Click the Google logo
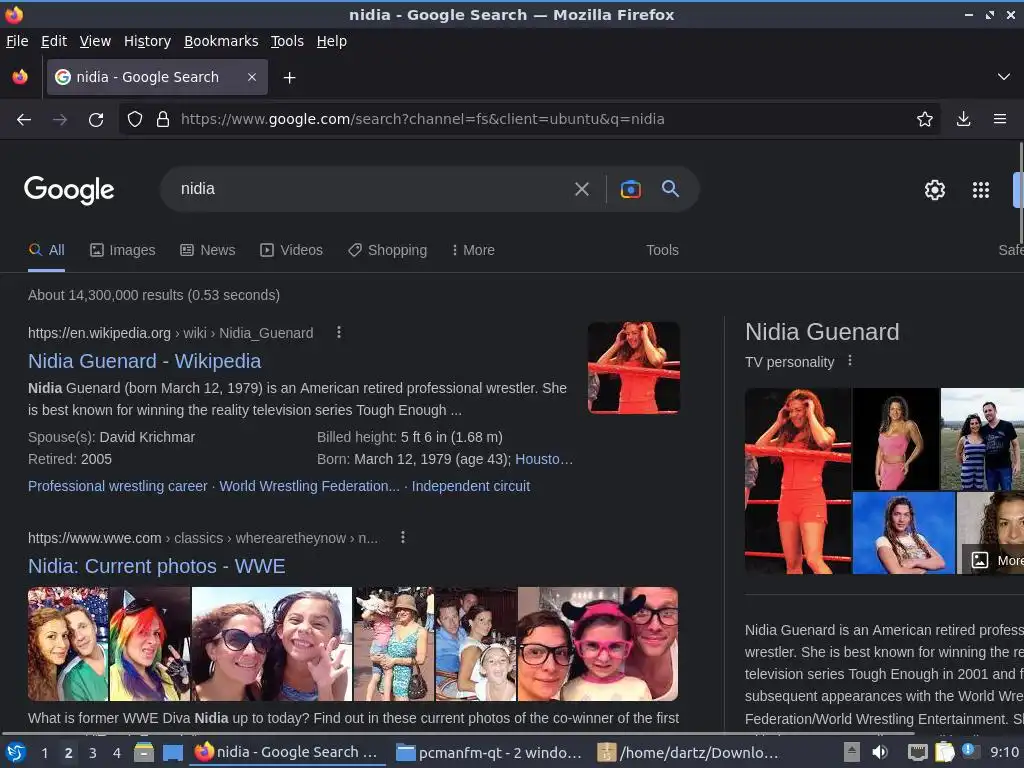The image size is (1024, 768). (x=69, y=190)
